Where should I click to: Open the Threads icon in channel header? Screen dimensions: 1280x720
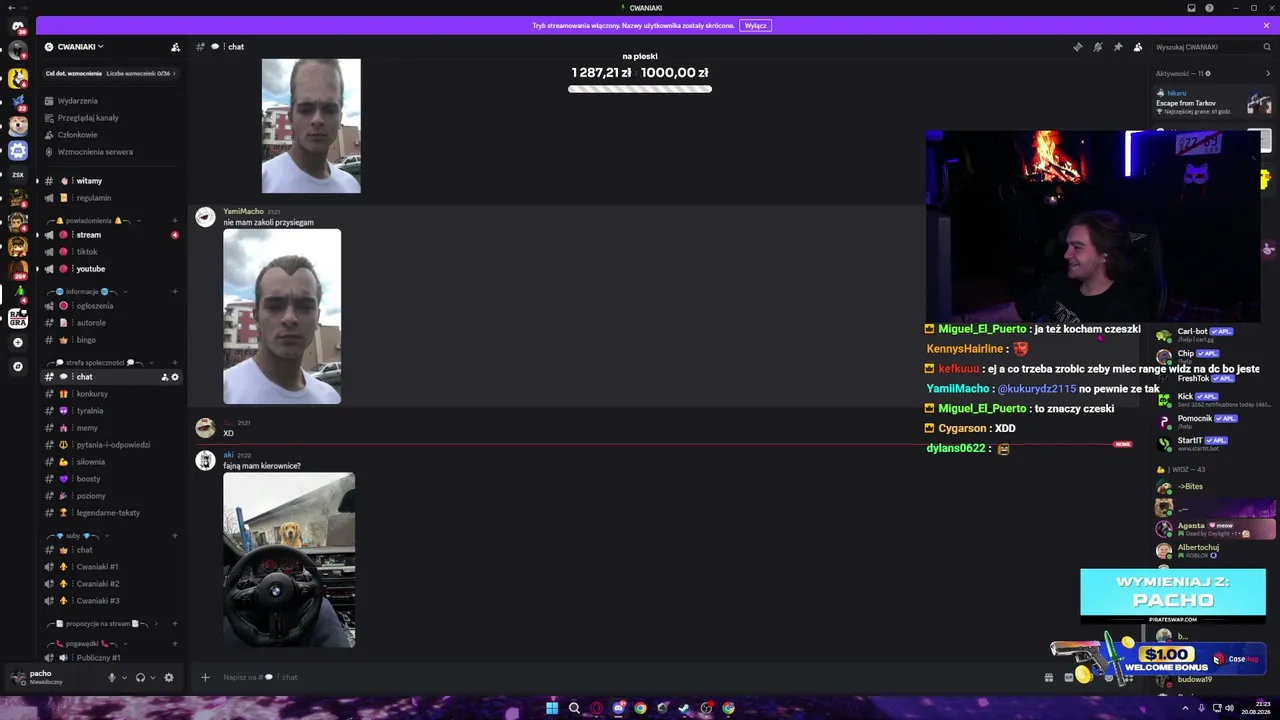(x=1077, y=47)
